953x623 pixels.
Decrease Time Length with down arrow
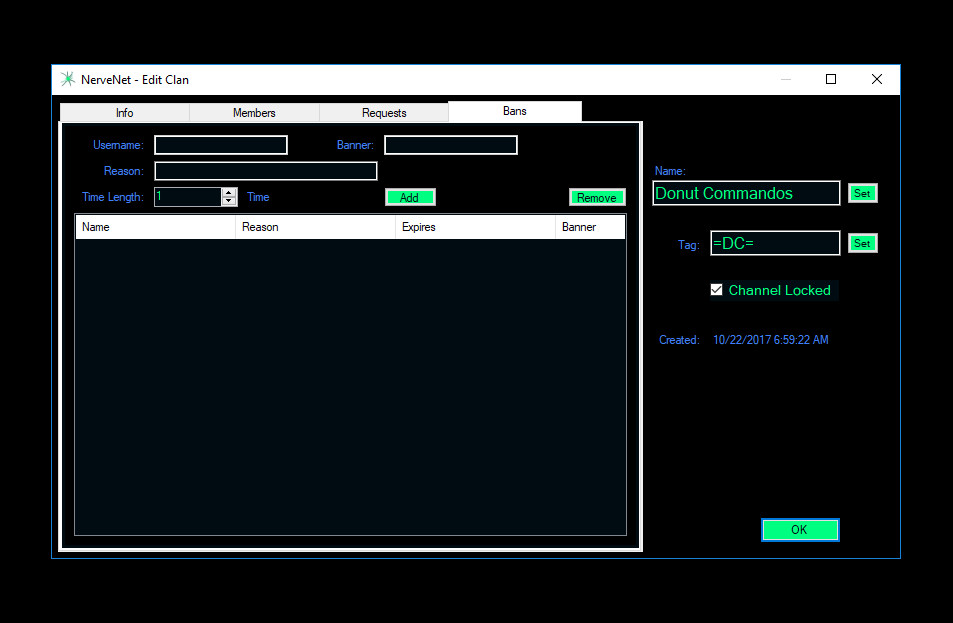[x=229, y=202]
